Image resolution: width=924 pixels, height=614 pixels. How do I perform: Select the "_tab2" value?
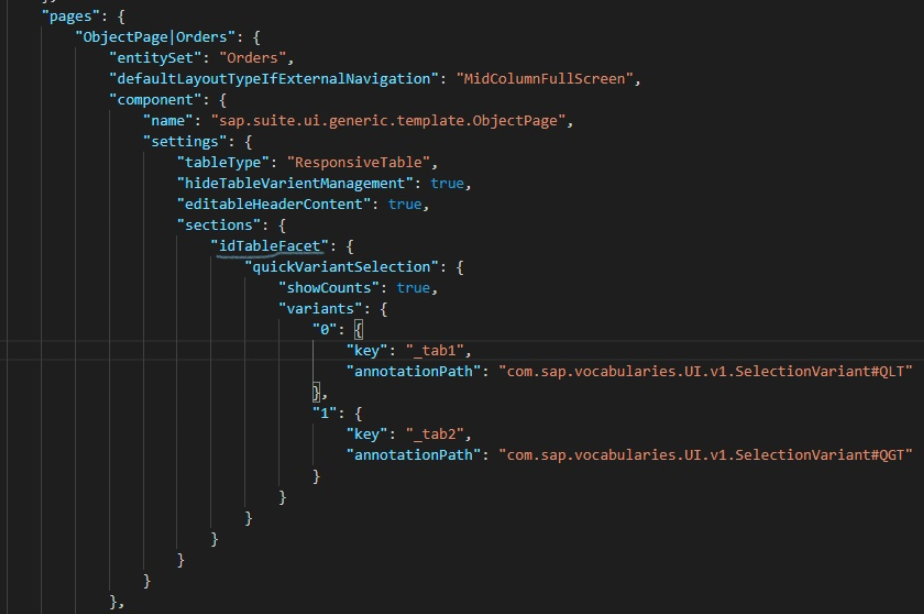(x=435, y=434)
